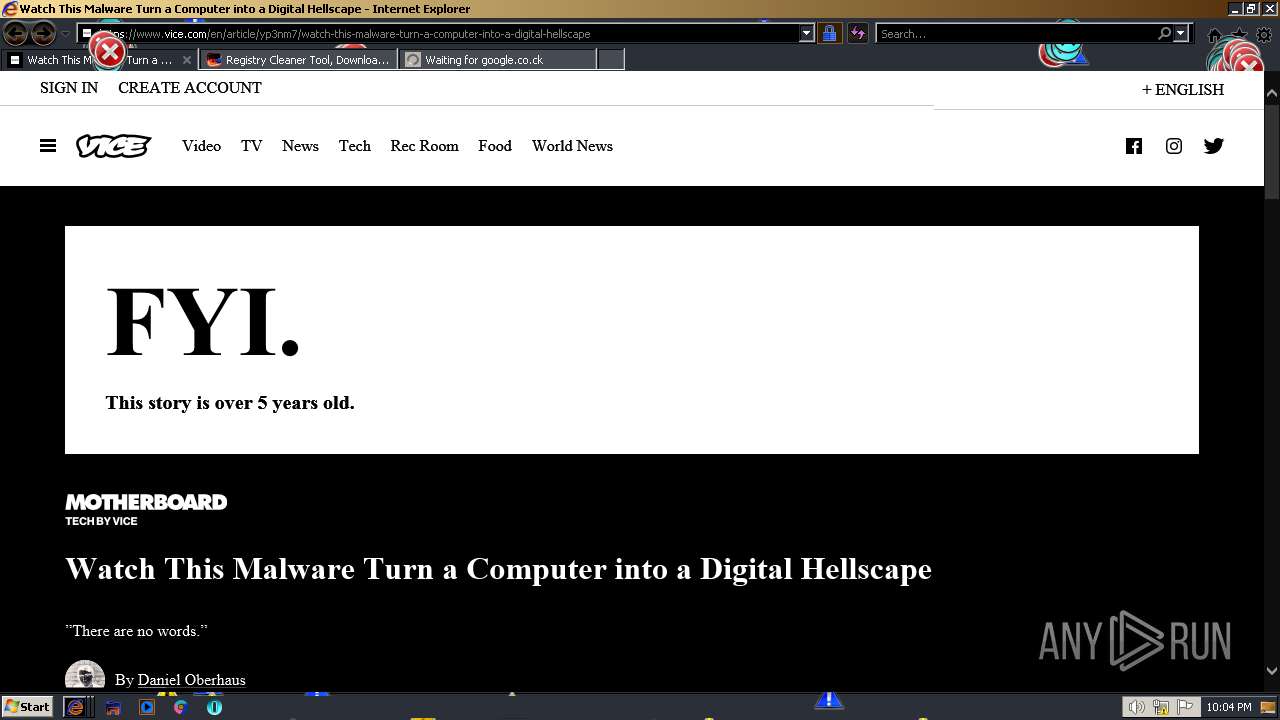1280x720 pixels.
Task: Open VICE's Instagram icon
Action: [1174, 146]
